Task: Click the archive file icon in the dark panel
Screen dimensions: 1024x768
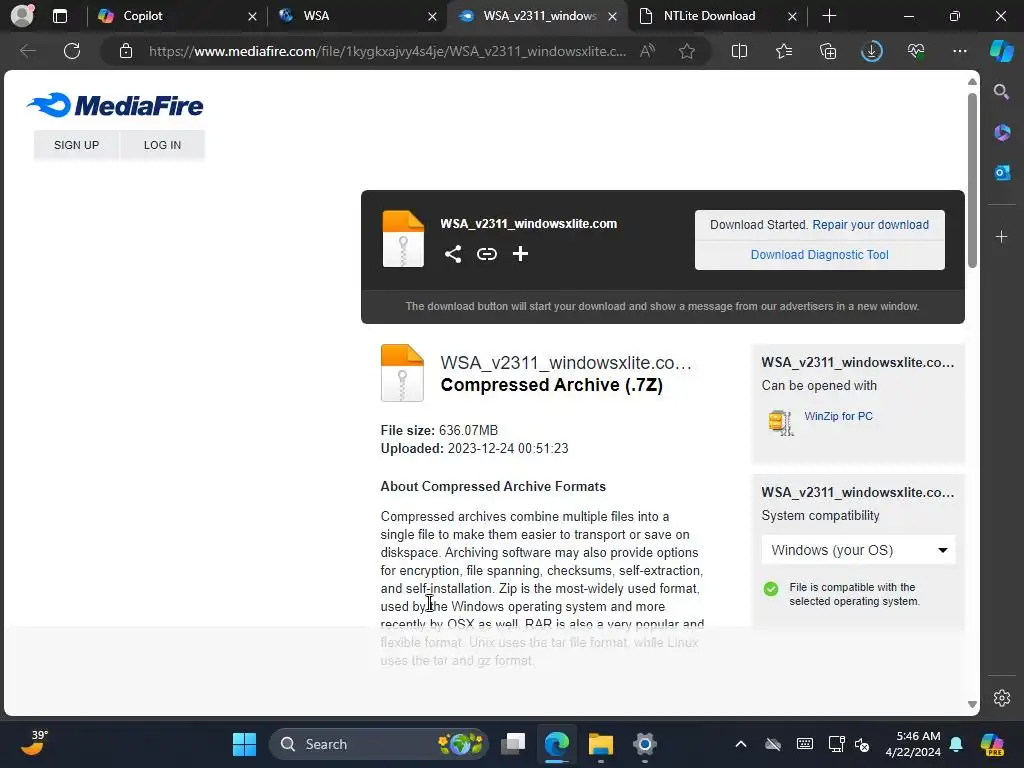Action: click(403, 239)
